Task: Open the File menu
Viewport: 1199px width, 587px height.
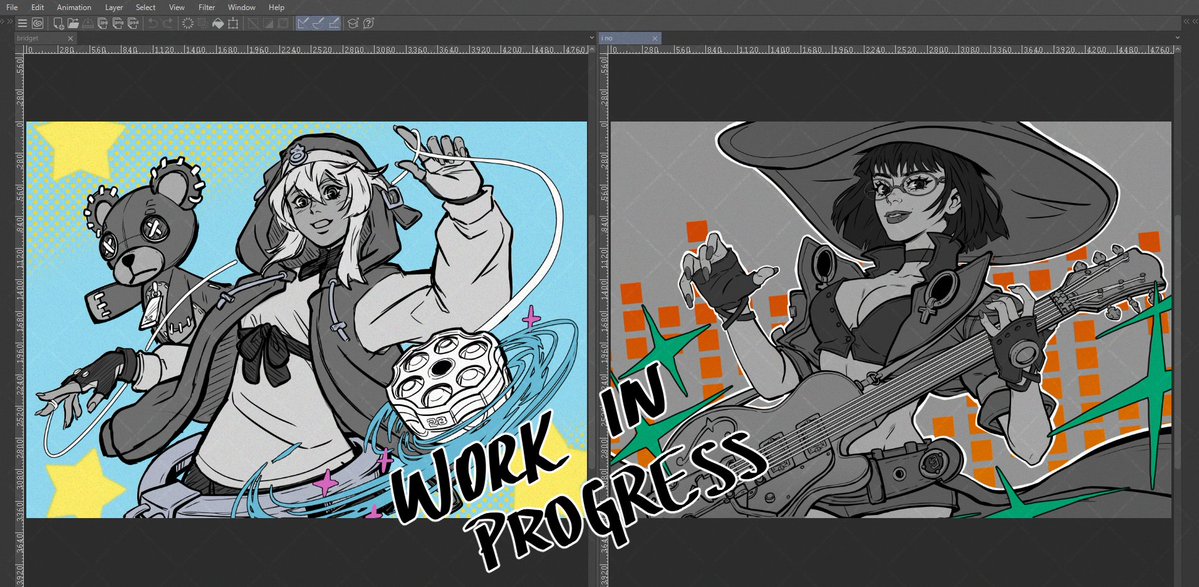Action: coord(12,8)
